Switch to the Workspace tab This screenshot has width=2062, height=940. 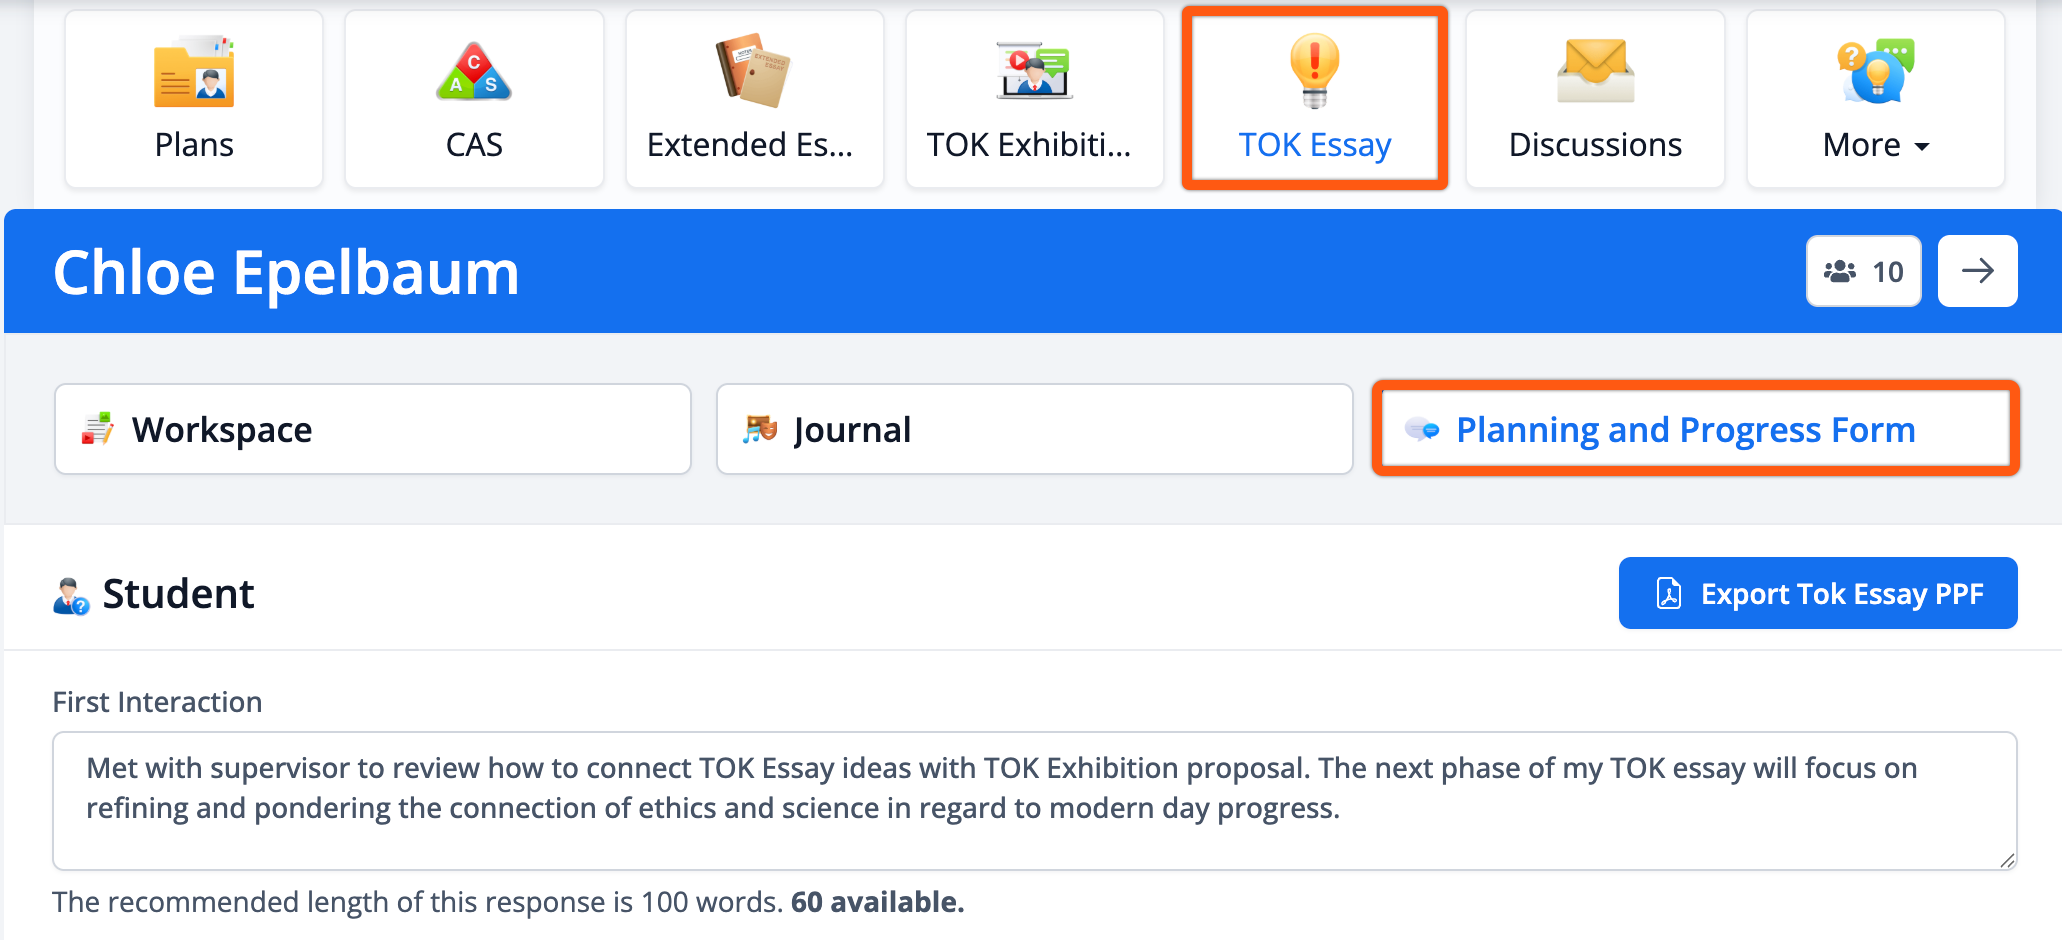pyautogui.click(x=372, y=430)
